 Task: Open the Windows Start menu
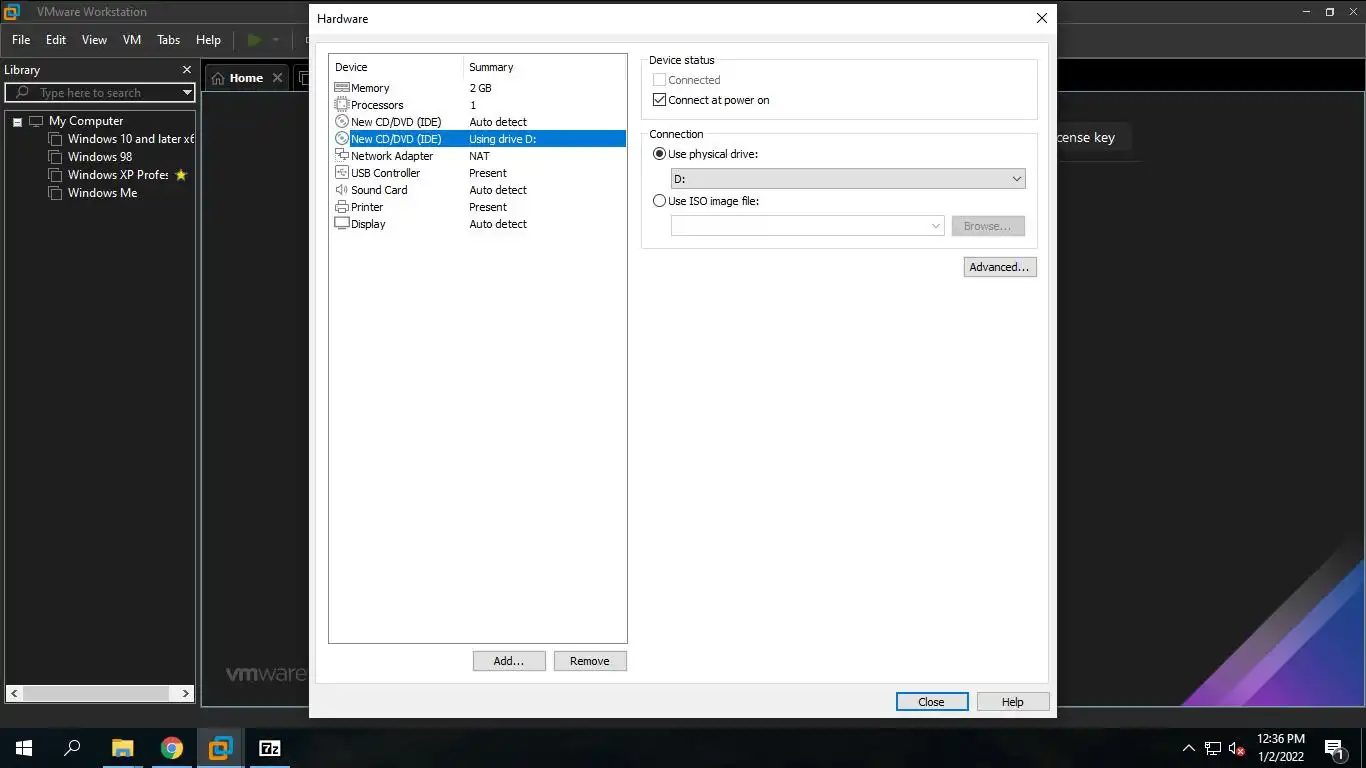click(24, 748)
